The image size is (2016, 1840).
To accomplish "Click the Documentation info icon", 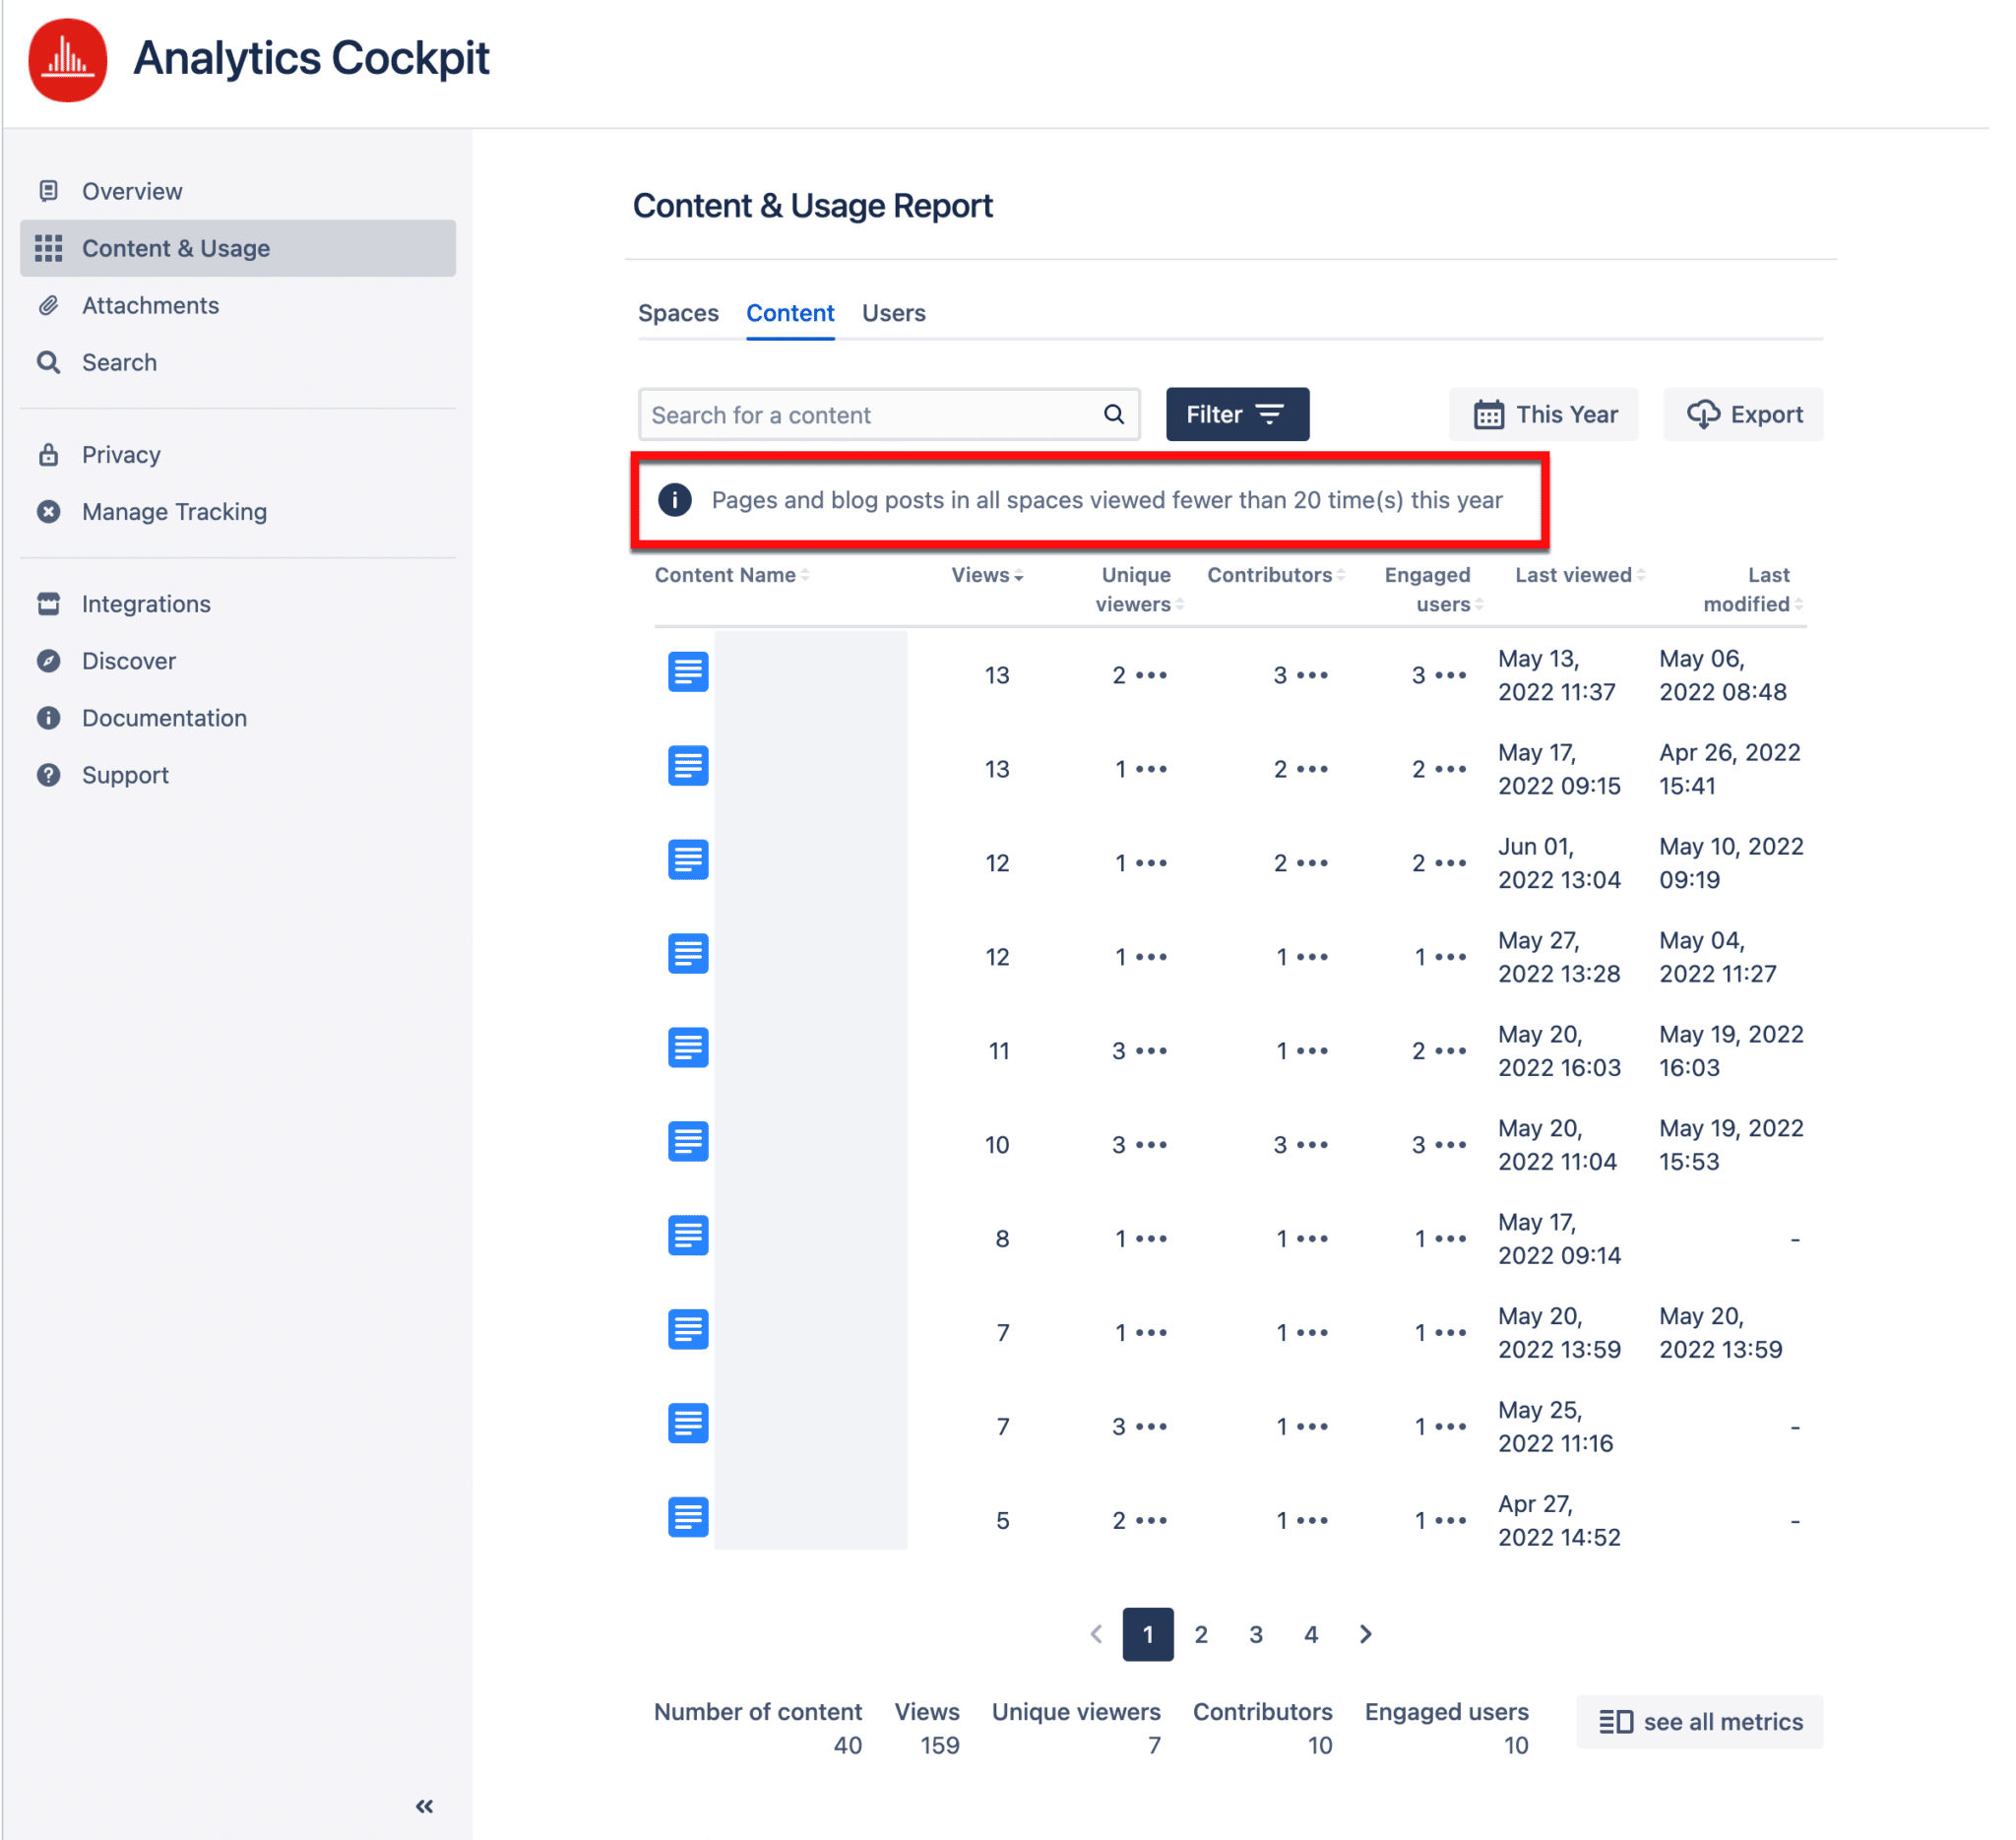I will point(49,717).
